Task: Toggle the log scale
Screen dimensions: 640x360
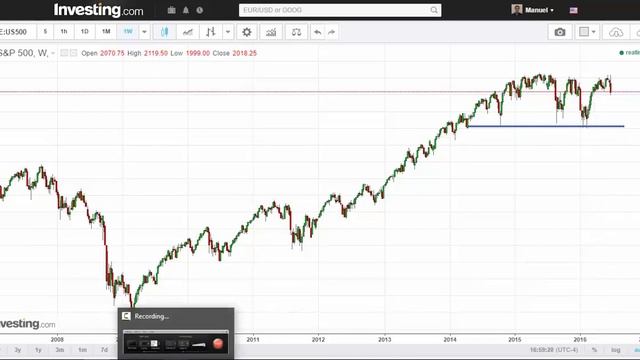Action: [x=616, y=350]
